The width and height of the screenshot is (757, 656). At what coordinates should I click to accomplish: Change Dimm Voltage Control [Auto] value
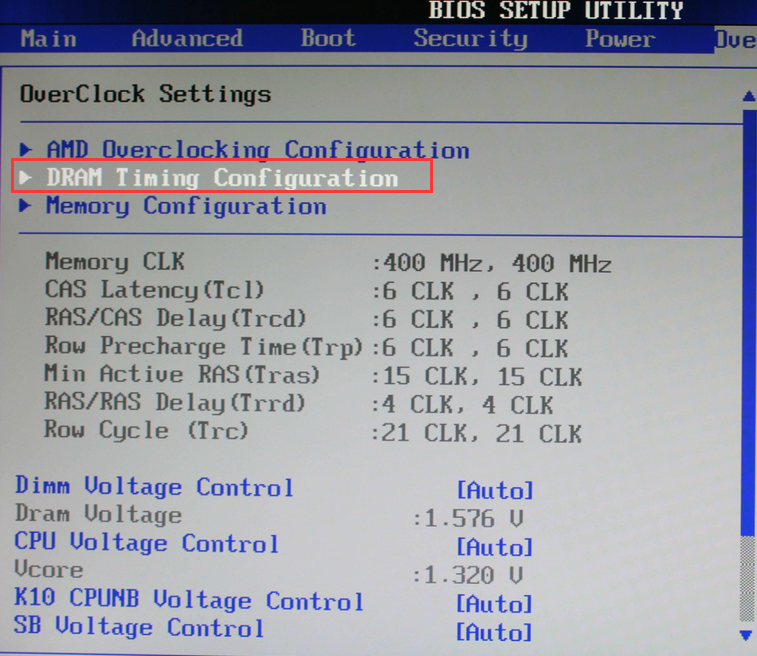tap(495, 490)
